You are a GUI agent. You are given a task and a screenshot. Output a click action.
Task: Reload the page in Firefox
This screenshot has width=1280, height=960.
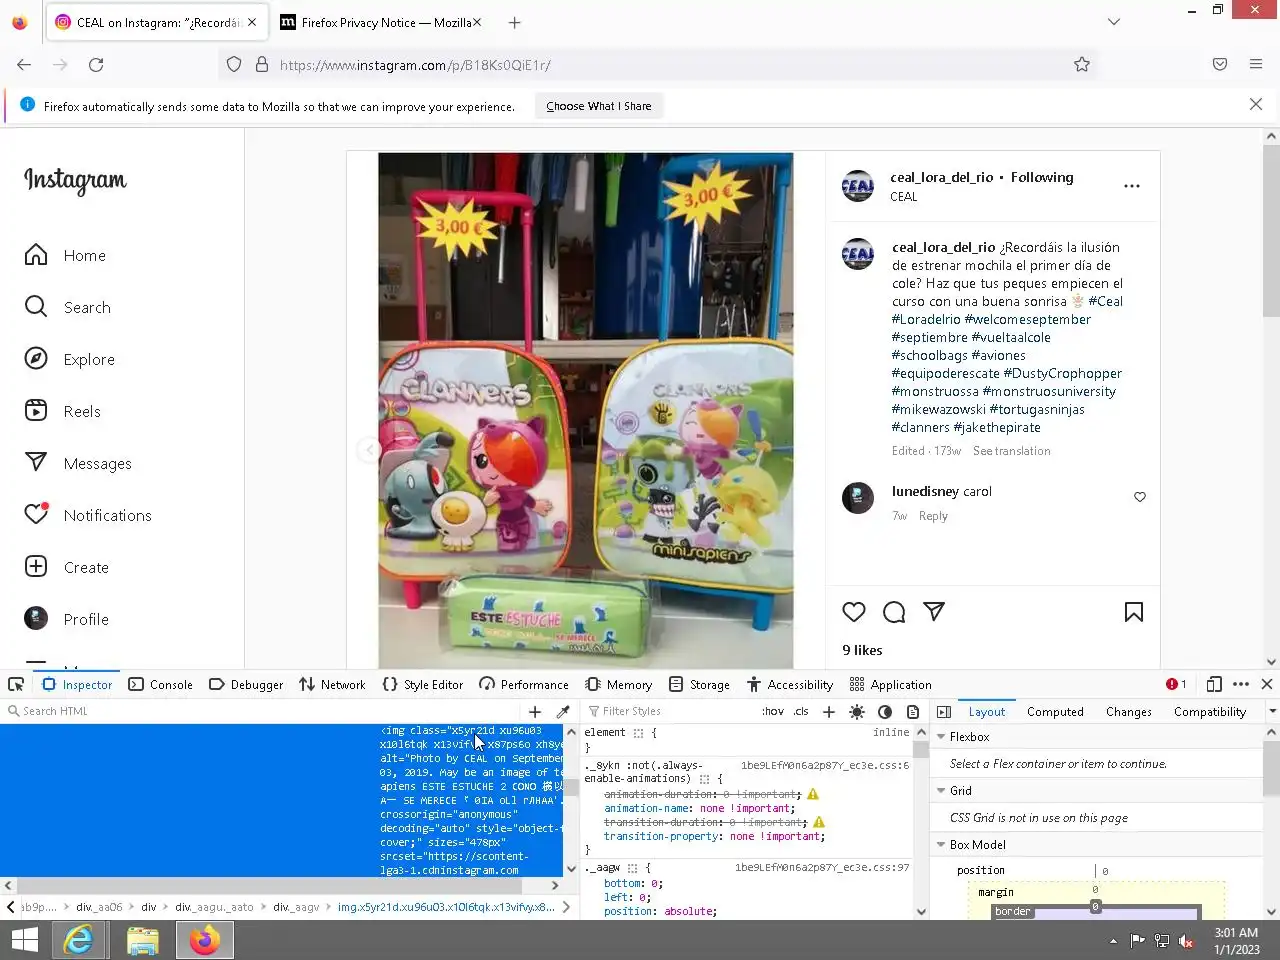(96, 65)
